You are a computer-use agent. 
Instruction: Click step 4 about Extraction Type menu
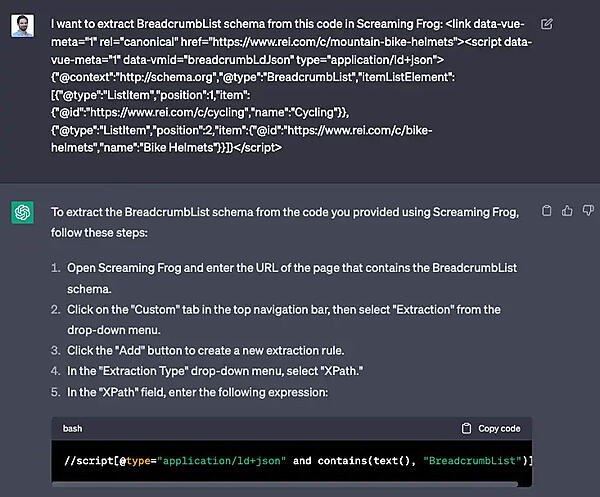[216, 371]
